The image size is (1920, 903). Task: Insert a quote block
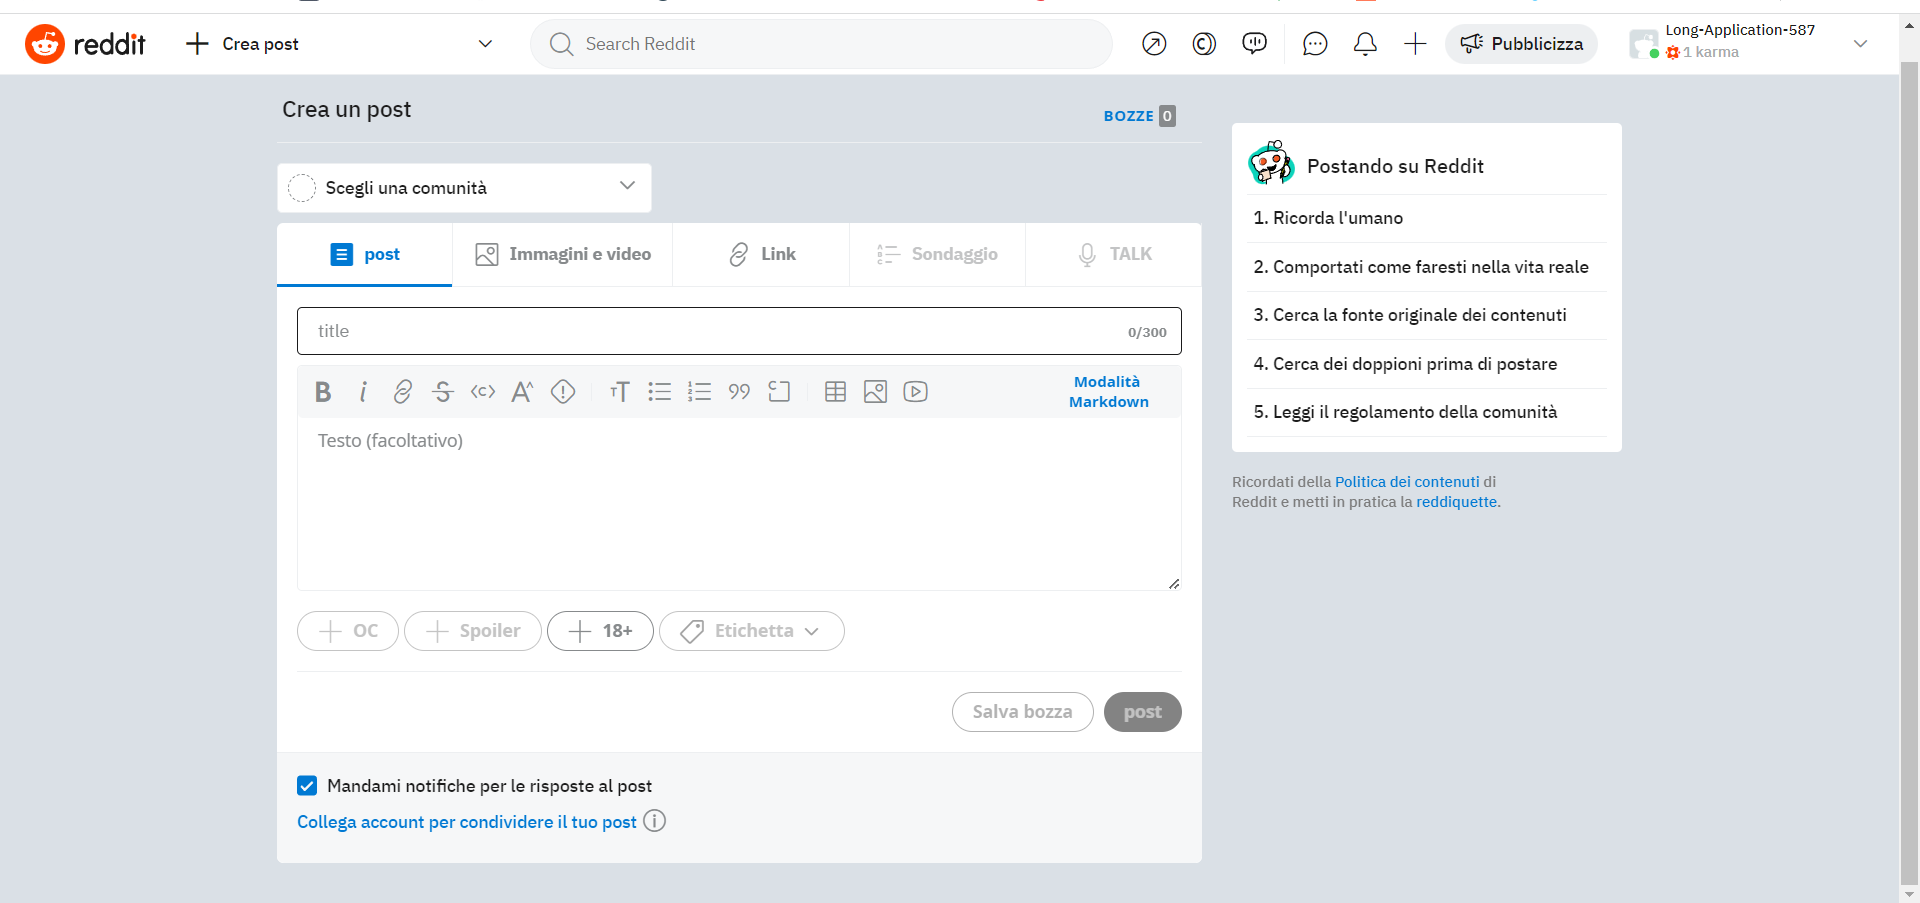point(739,391)
